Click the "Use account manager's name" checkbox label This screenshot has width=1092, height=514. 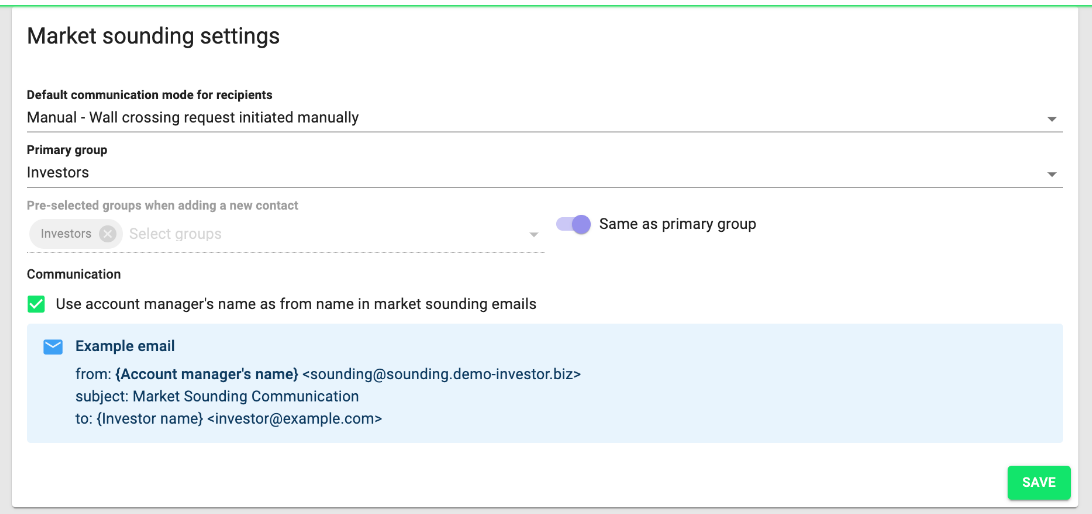(296, 304)
